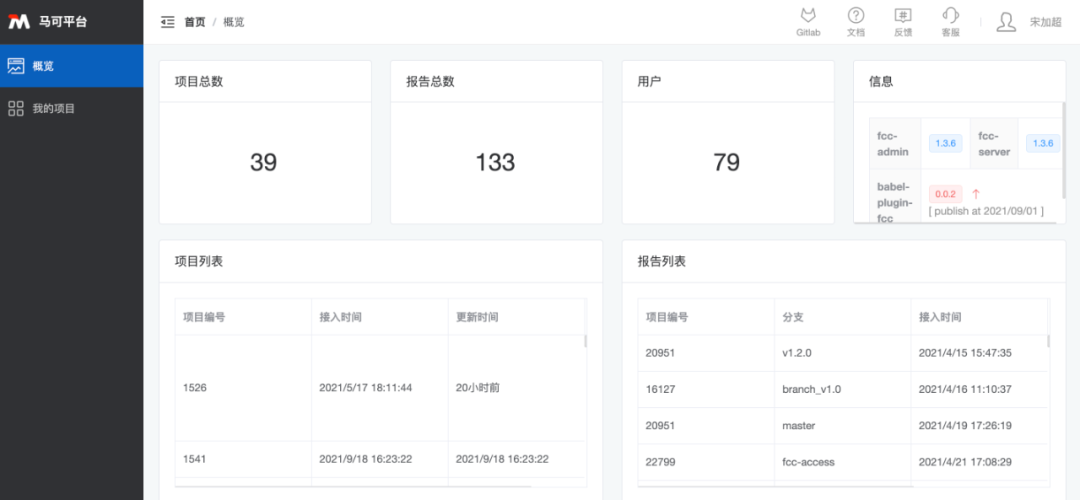This screenshot has height=500, width=1080.
Task: Open the user name 宋加超 menu
Action: click(x=1046, y=22)
